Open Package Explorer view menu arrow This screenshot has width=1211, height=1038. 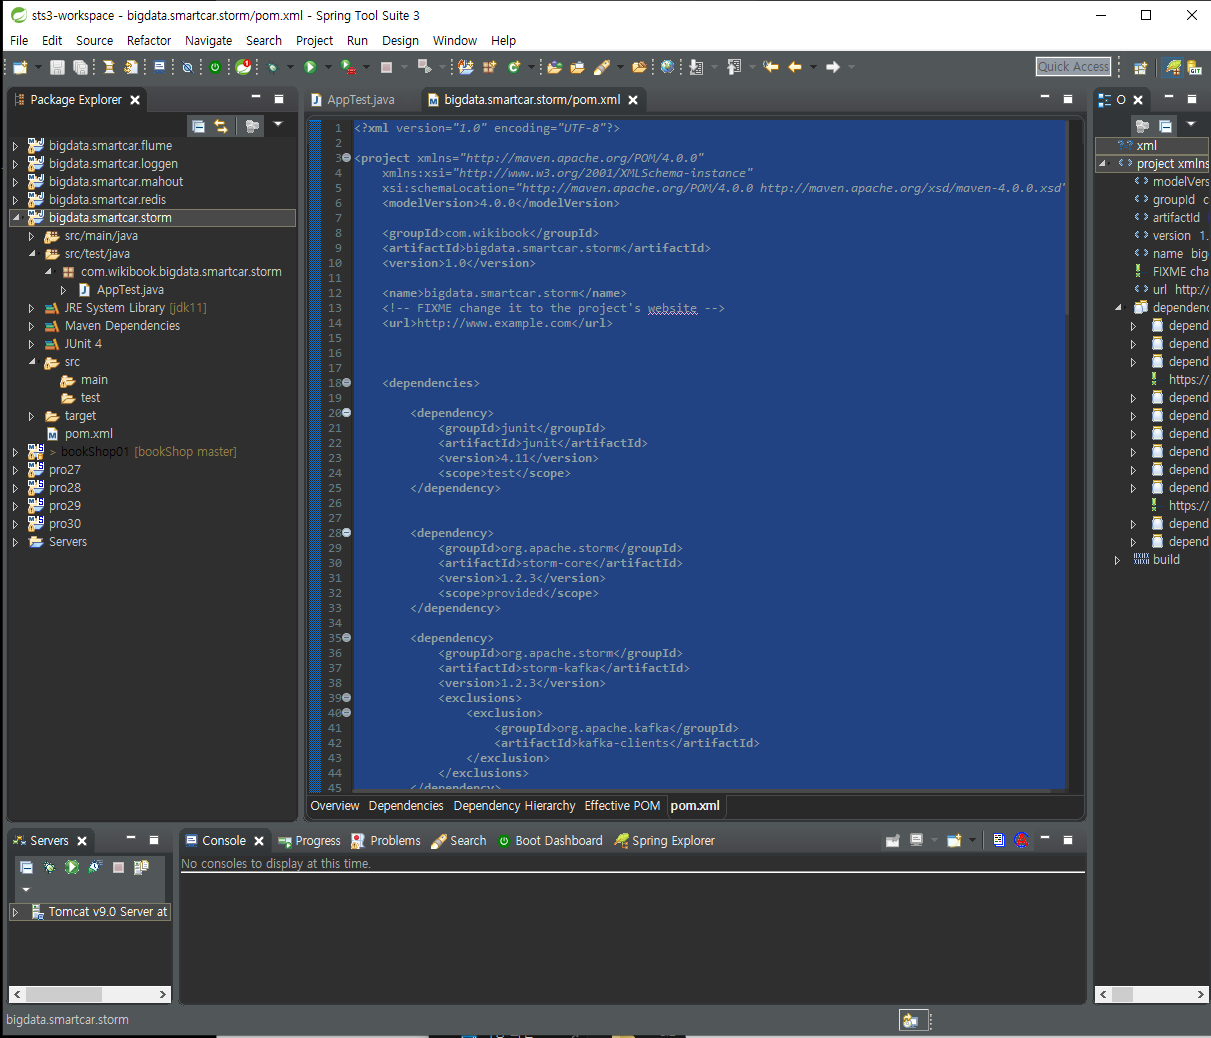278,125
